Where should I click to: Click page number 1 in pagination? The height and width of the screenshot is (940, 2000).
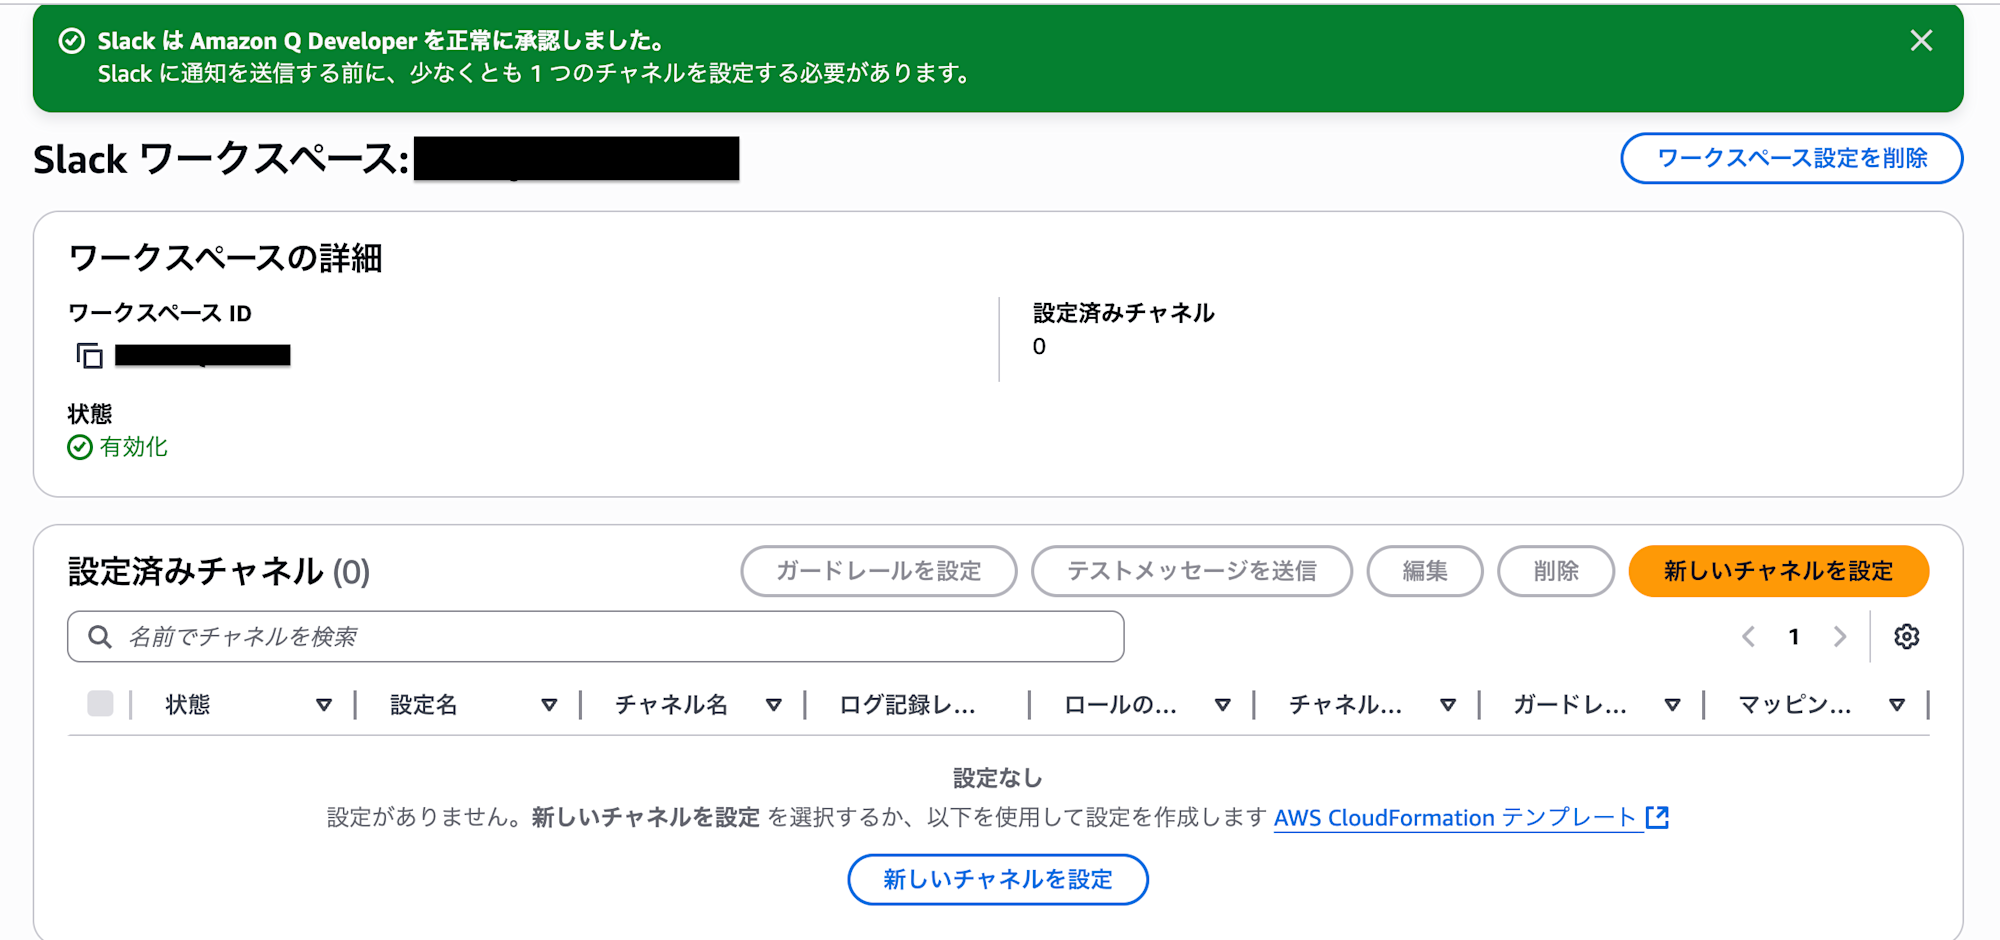coord(1794,637)
